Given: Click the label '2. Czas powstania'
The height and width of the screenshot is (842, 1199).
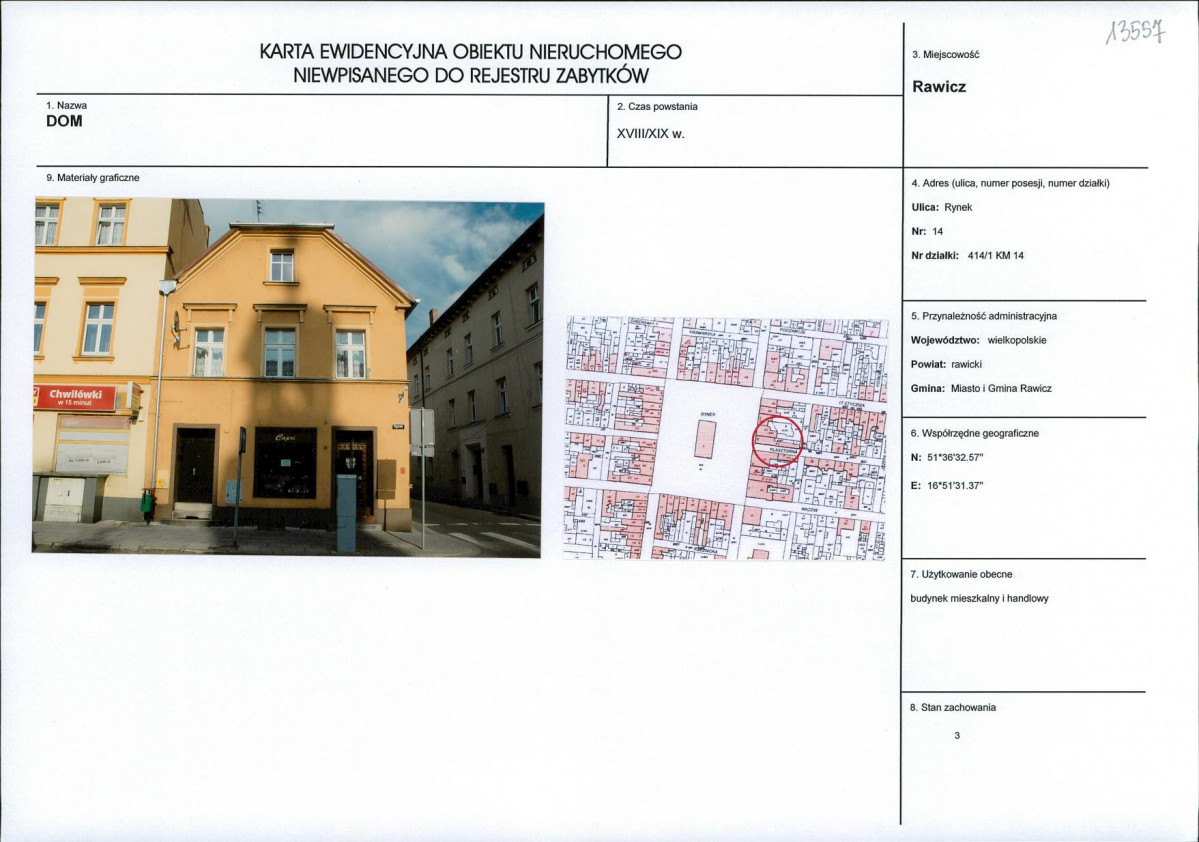Looking at the screenshot, I should (657, 106).
